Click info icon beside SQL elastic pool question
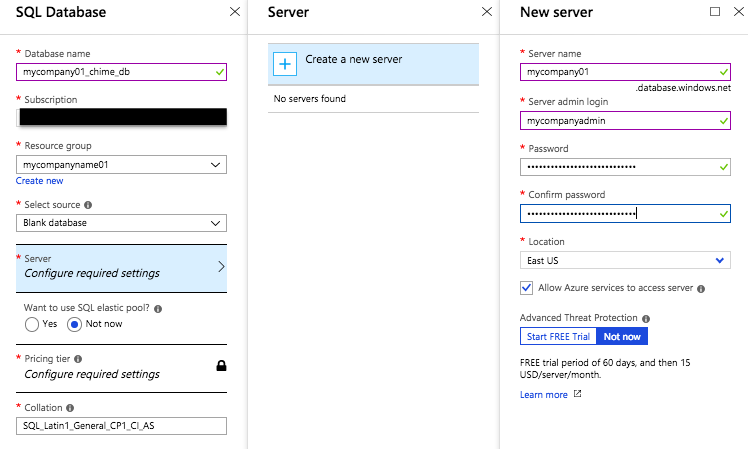 (x=158, y=309)
